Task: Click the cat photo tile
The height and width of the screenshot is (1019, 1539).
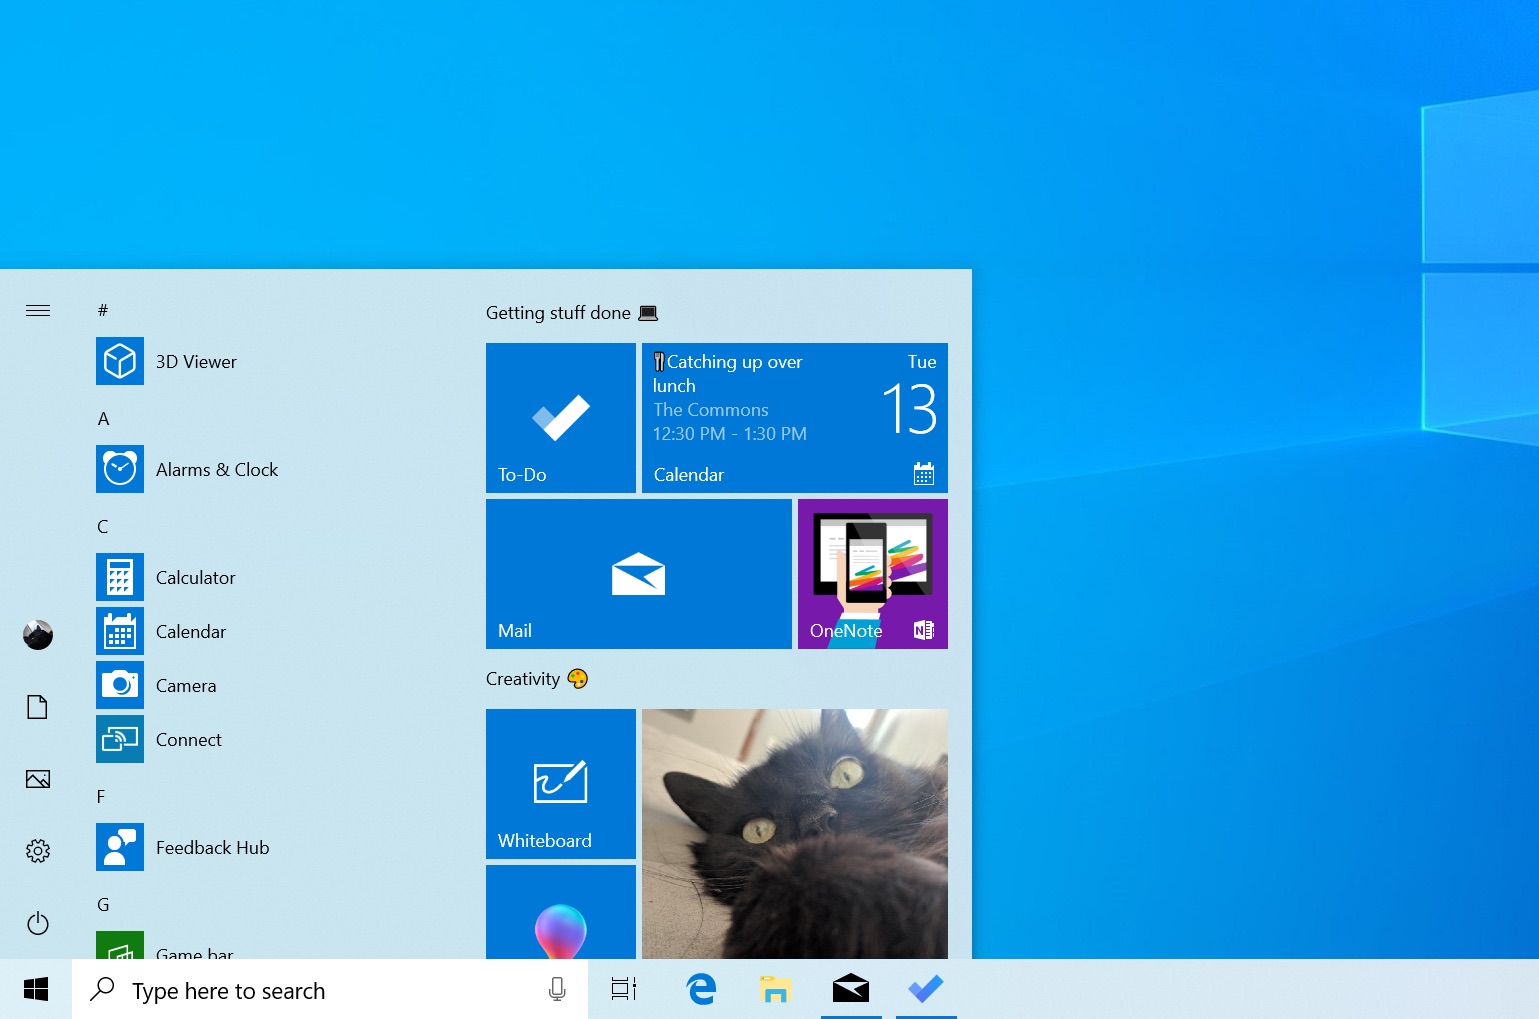Action: point(794,834)
